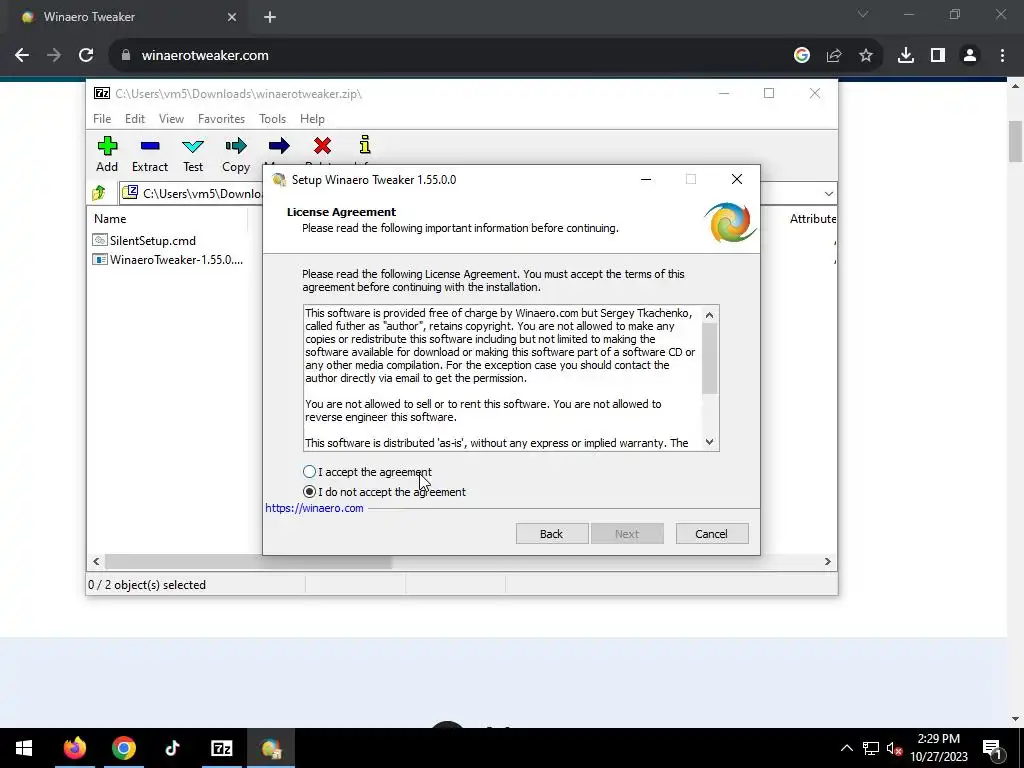Close the Winaero Tweaker browser tab
This screenshot has height=768, width=1024.
pos(232,17)
